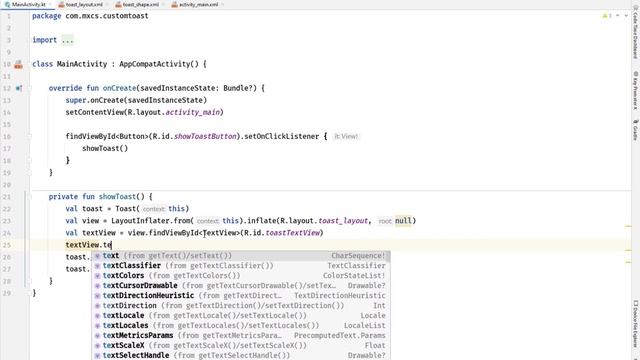Select 'textDirection' completion suggestion
640x360 pixels.
click(241, 306)
